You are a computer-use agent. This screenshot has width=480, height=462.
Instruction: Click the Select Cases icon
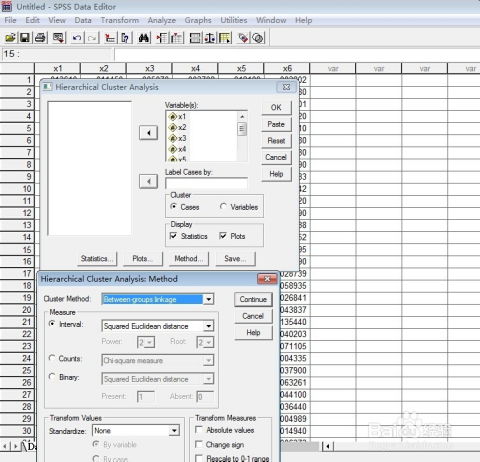click(x=225, y=38)
